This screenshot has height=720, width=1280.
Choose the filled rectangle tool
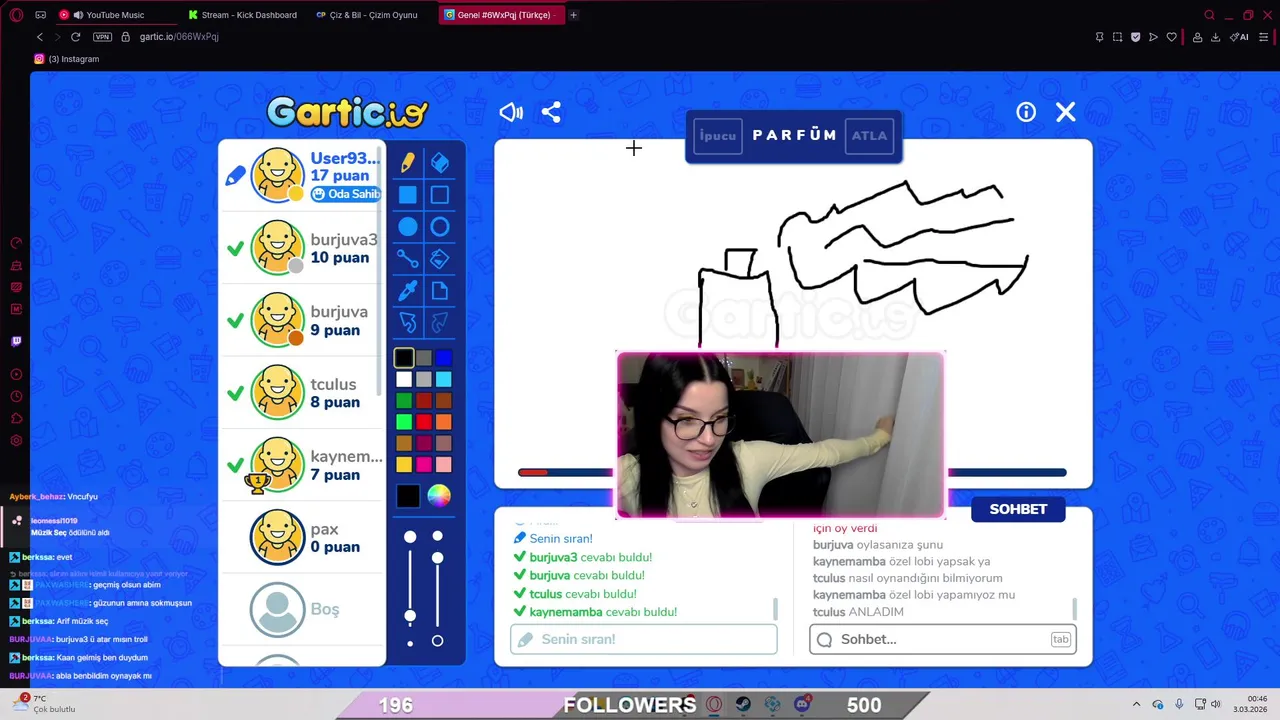(408, 195)
